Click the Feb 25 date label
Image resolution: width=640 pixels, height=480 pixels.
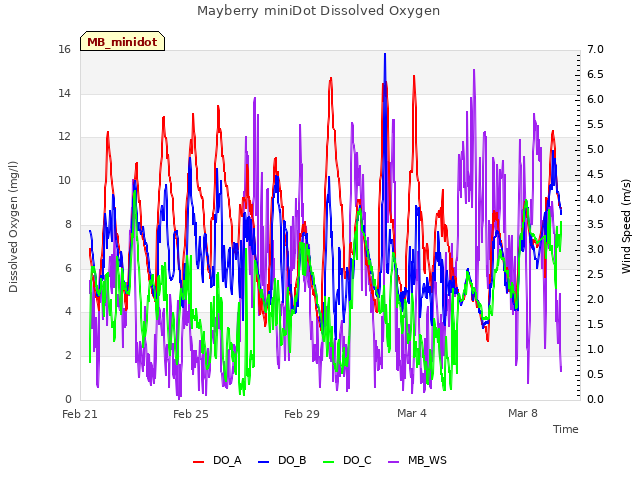(x=191, y=414)
